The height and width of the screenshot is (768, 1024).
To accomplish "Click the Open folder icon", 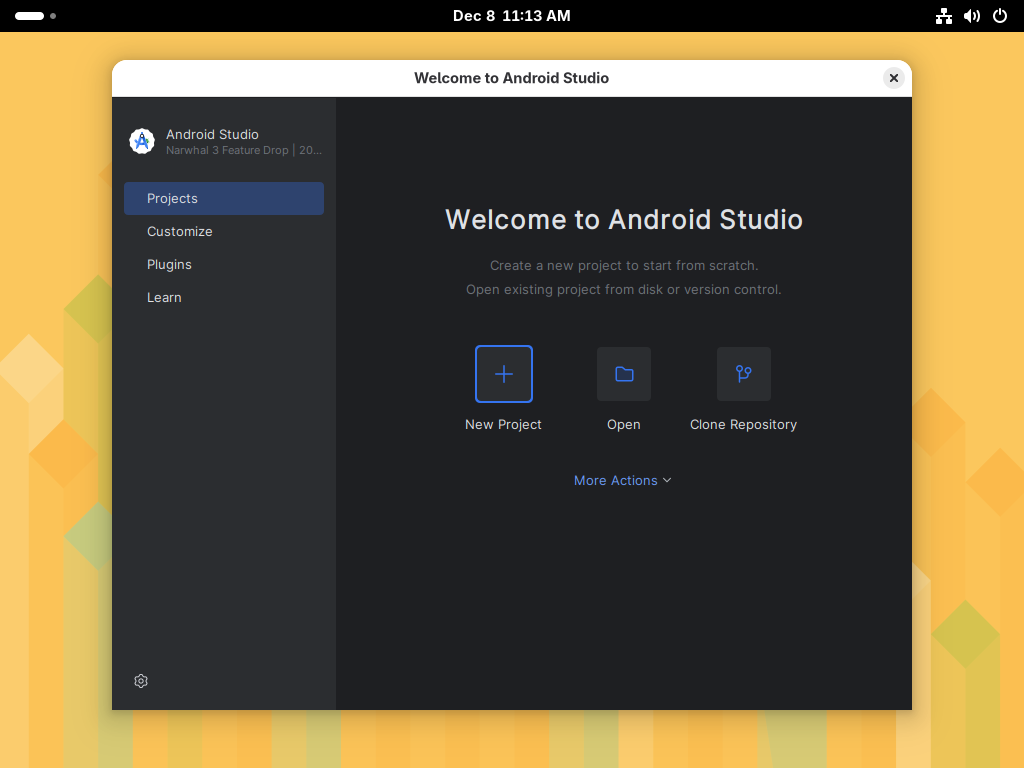I will tap(624, 374).
